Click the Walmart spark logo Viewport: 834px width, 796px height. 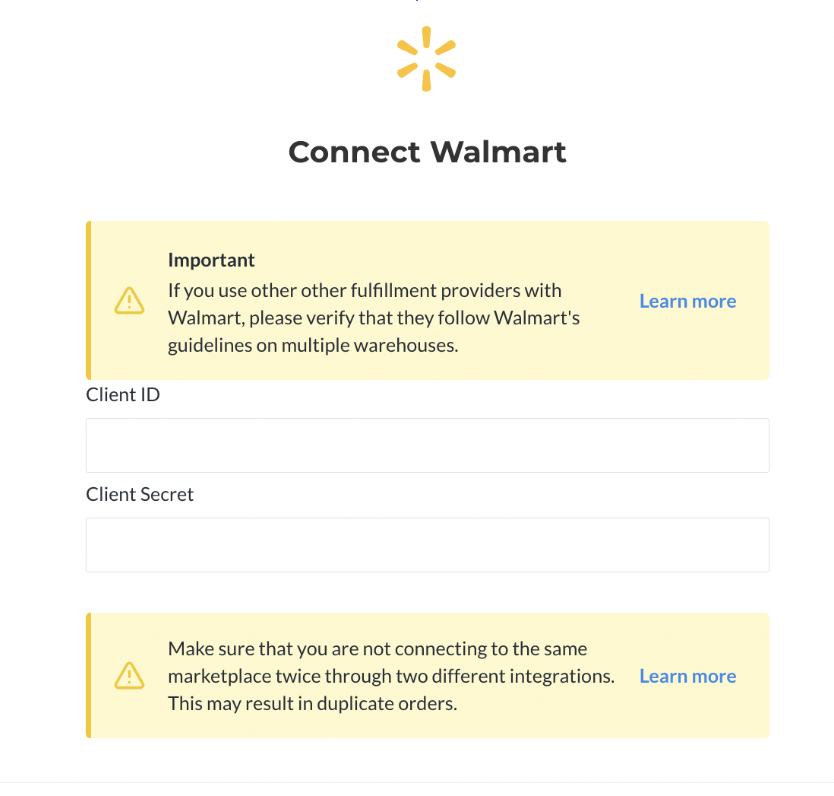click(426, 58)
